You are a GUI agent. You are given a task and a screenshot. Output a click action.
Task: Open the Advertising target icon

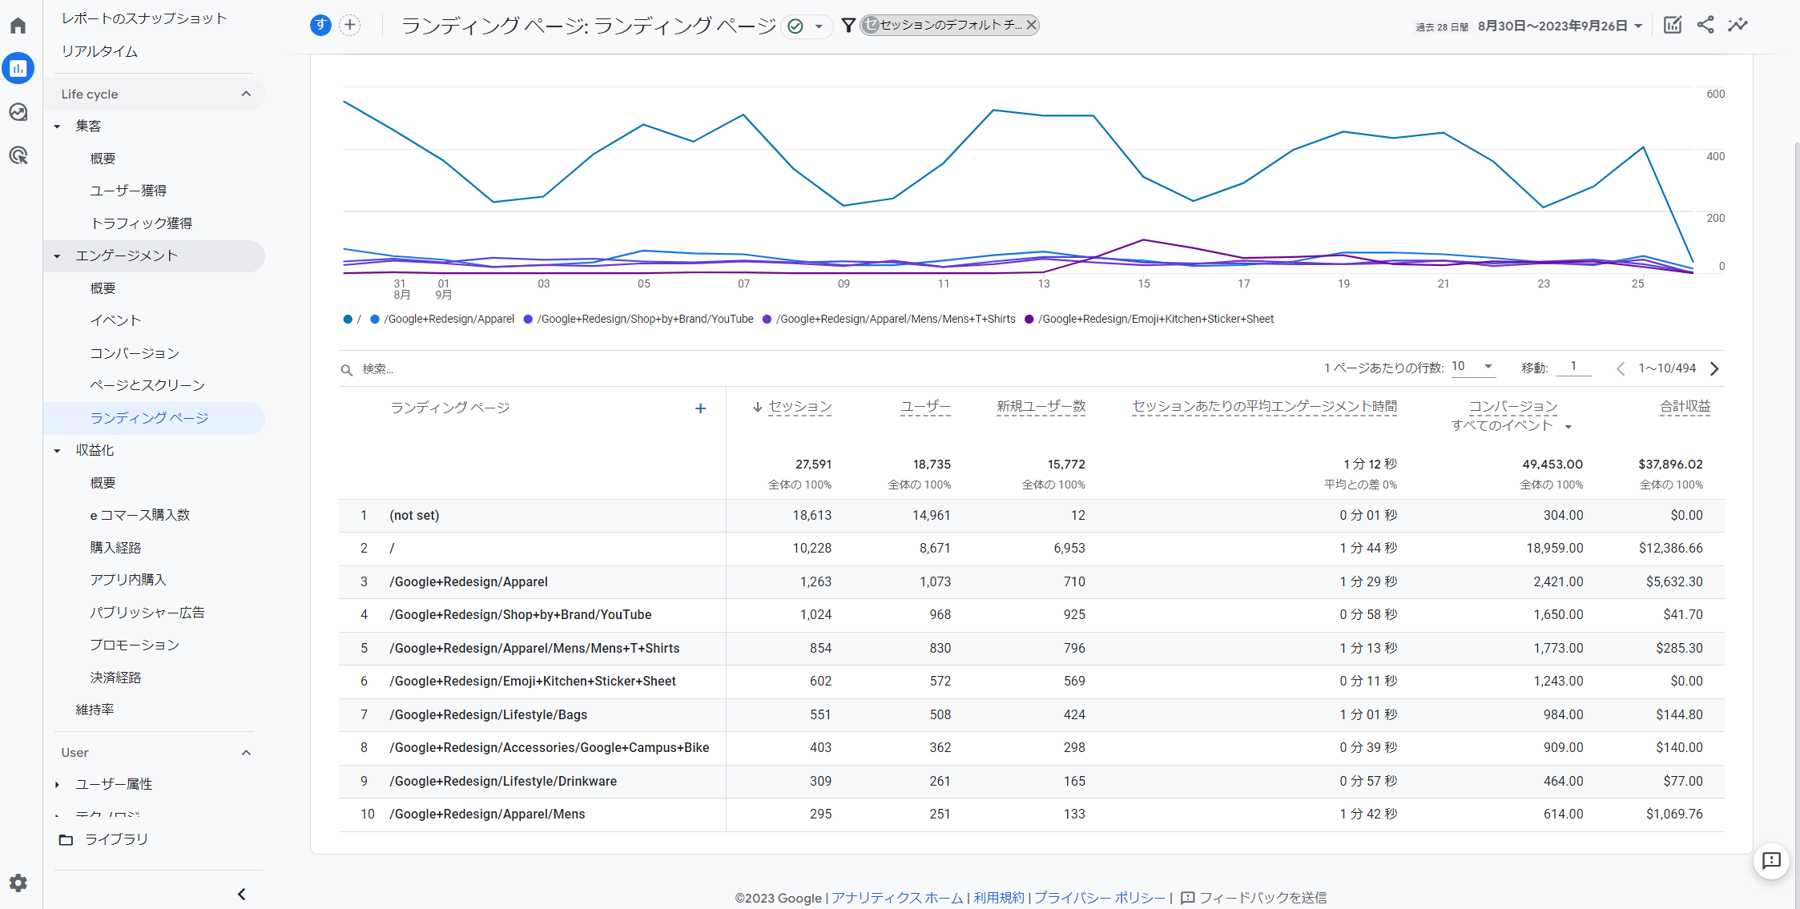(x=18, y=155)
